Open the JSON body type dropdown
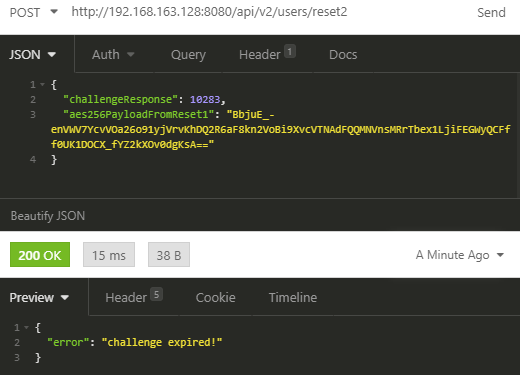 (x=33, y=55)
